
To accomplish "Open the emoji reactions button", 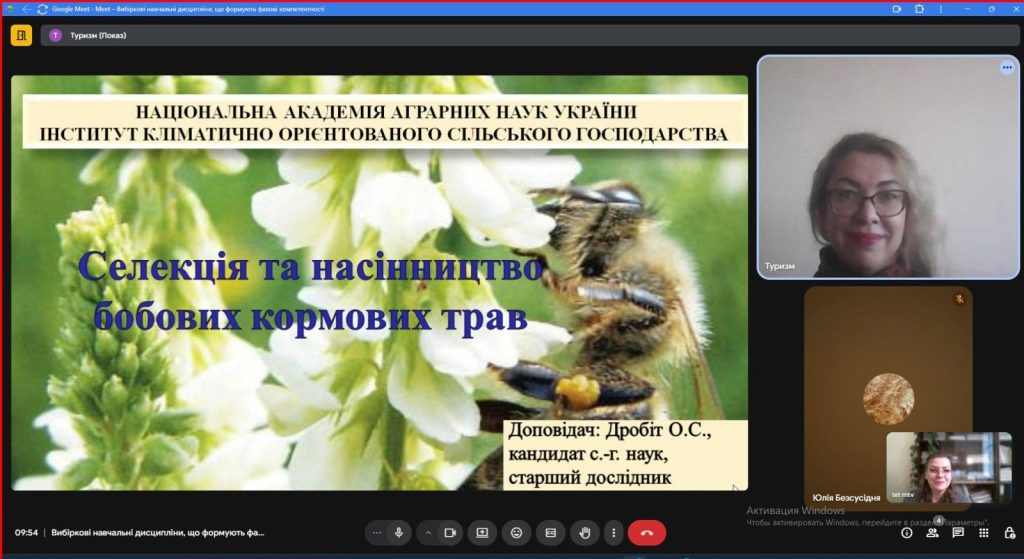I will (x=517, y=533).
